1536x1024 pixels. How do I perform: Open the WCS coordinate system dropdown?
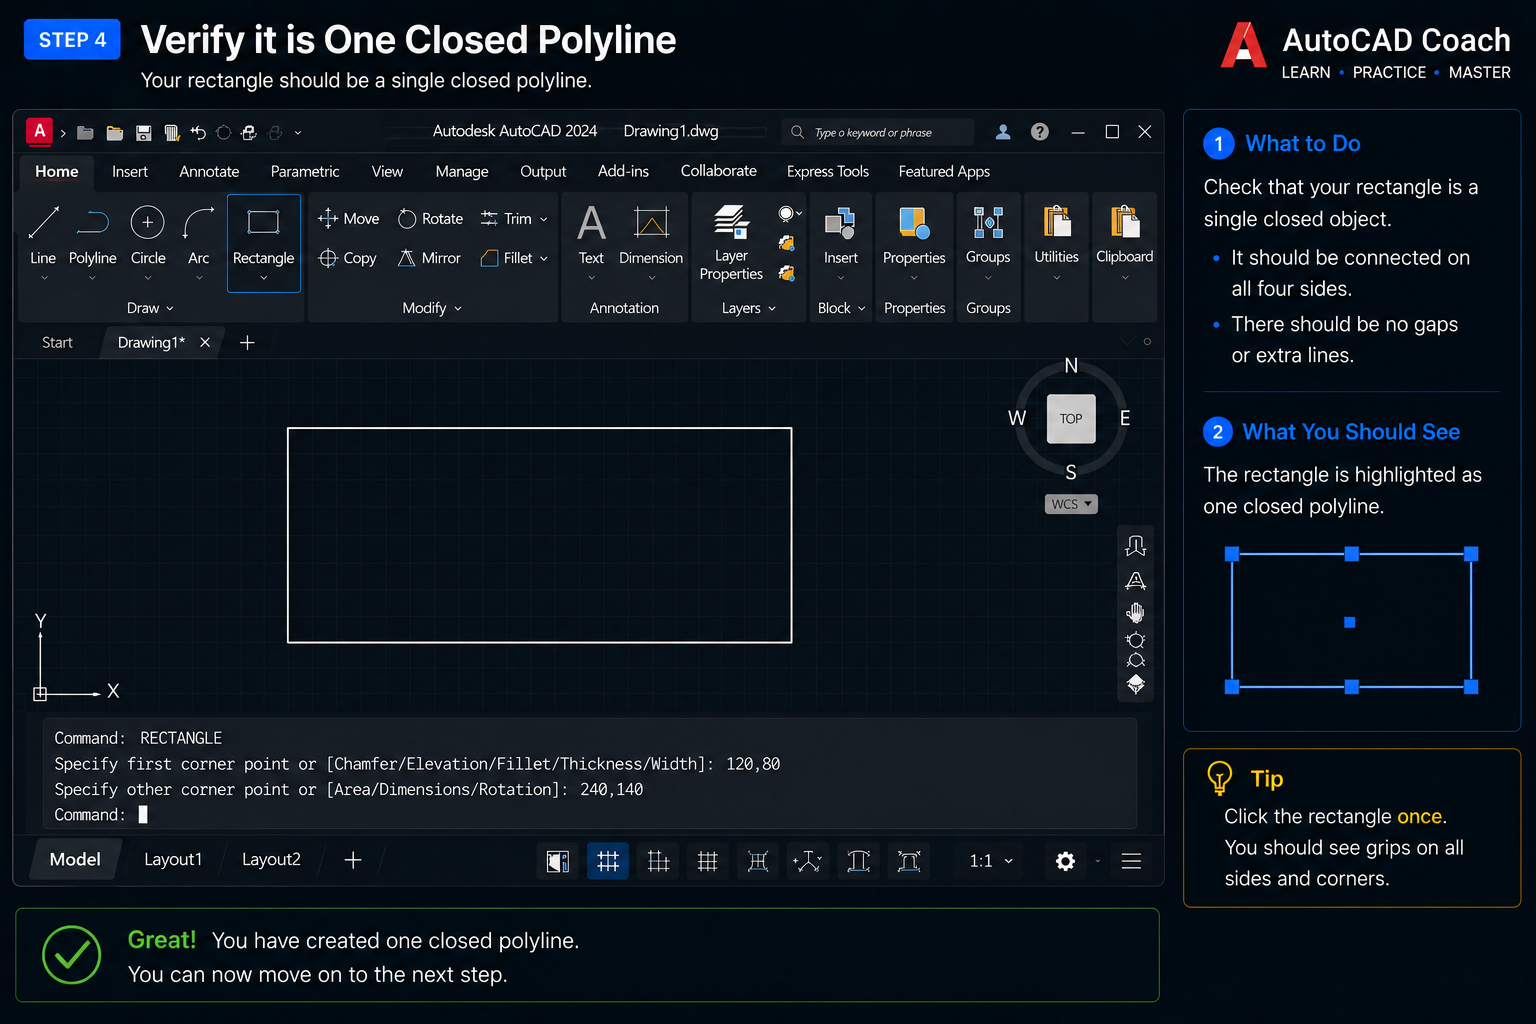(x=1071, y=504)
